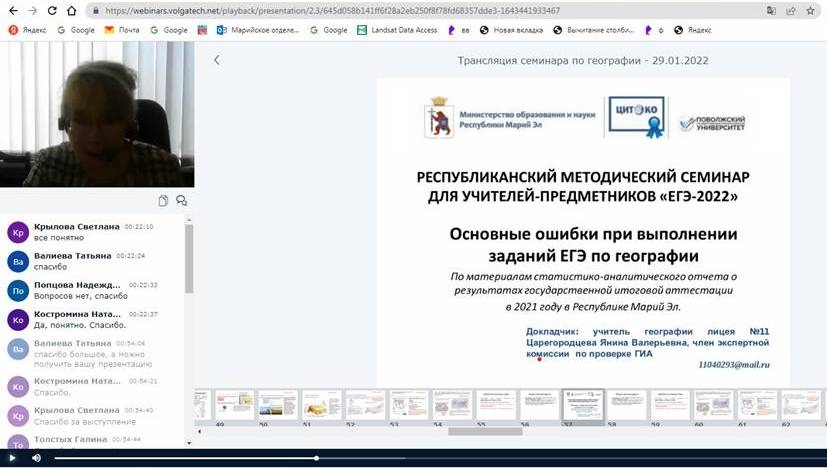Collapse sidebar with left chevron arrow

pos(217,60)
